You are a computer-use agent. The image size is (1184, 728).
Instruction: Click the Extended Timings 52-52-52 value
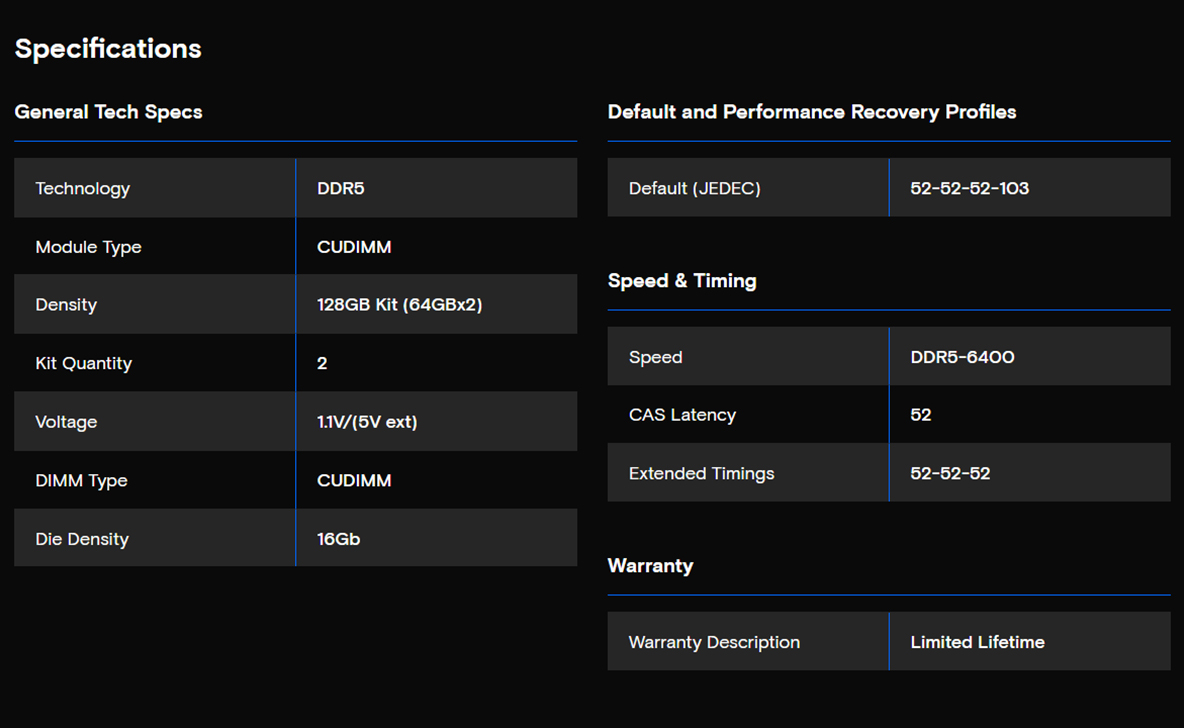tap(950, 474)
